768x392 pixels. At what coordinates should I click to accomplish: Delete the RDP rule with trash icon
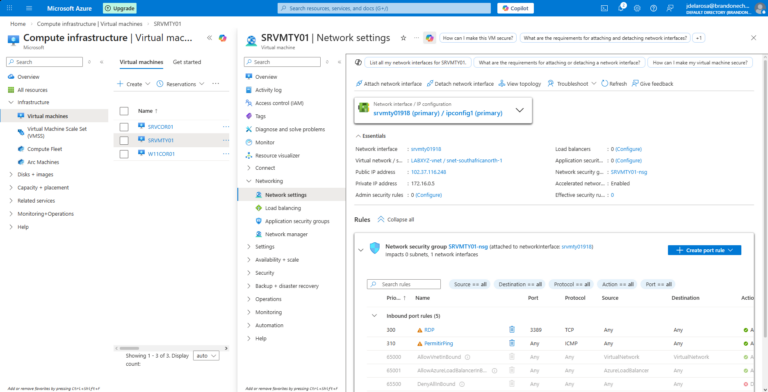pos(512,330)
